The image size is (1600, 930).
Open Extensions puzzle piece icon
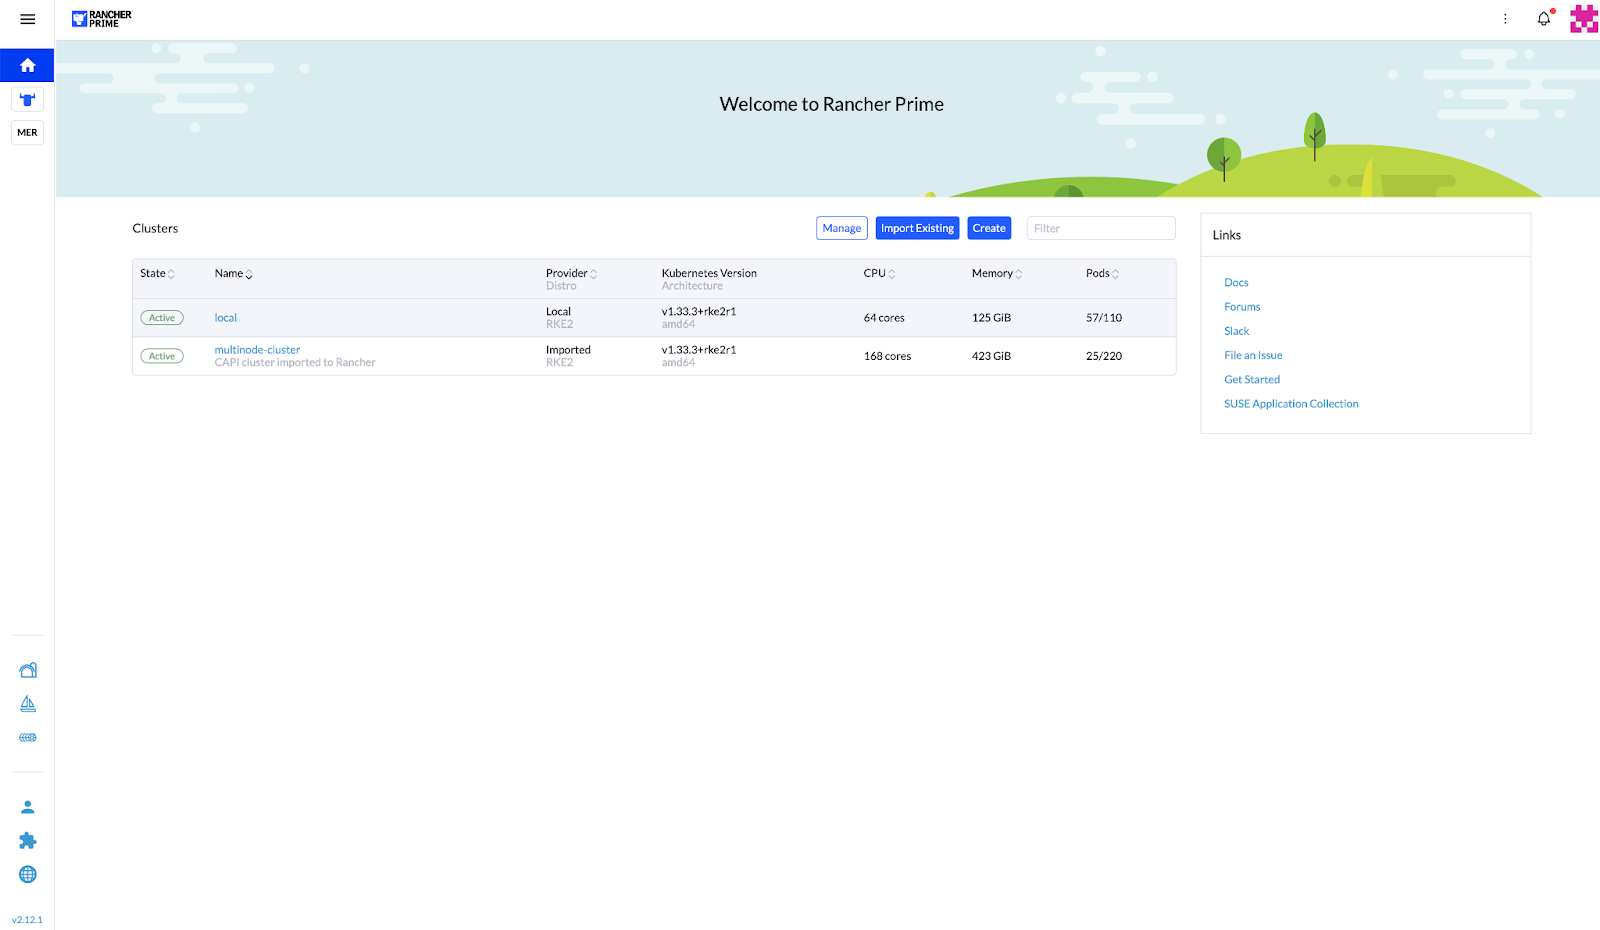tap(28, 841)
